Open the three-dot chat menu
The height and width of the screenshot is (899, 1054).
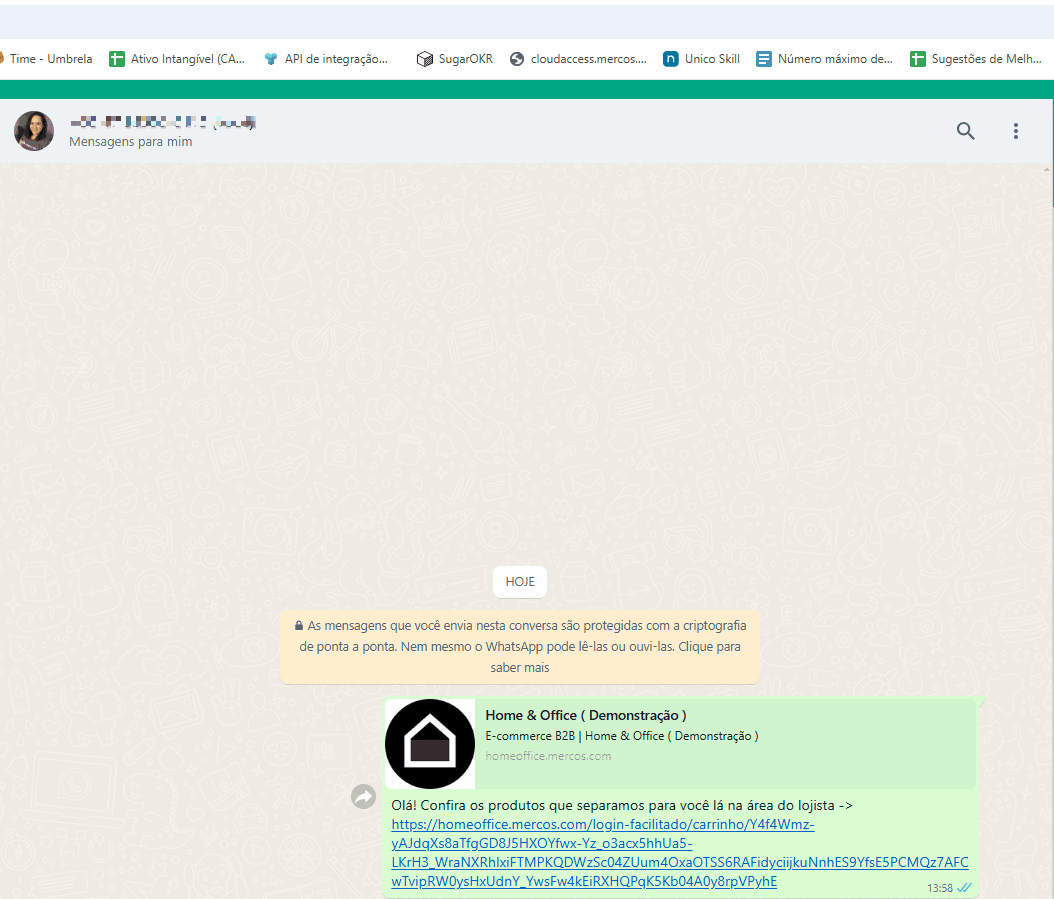(x=1016, y=131)
